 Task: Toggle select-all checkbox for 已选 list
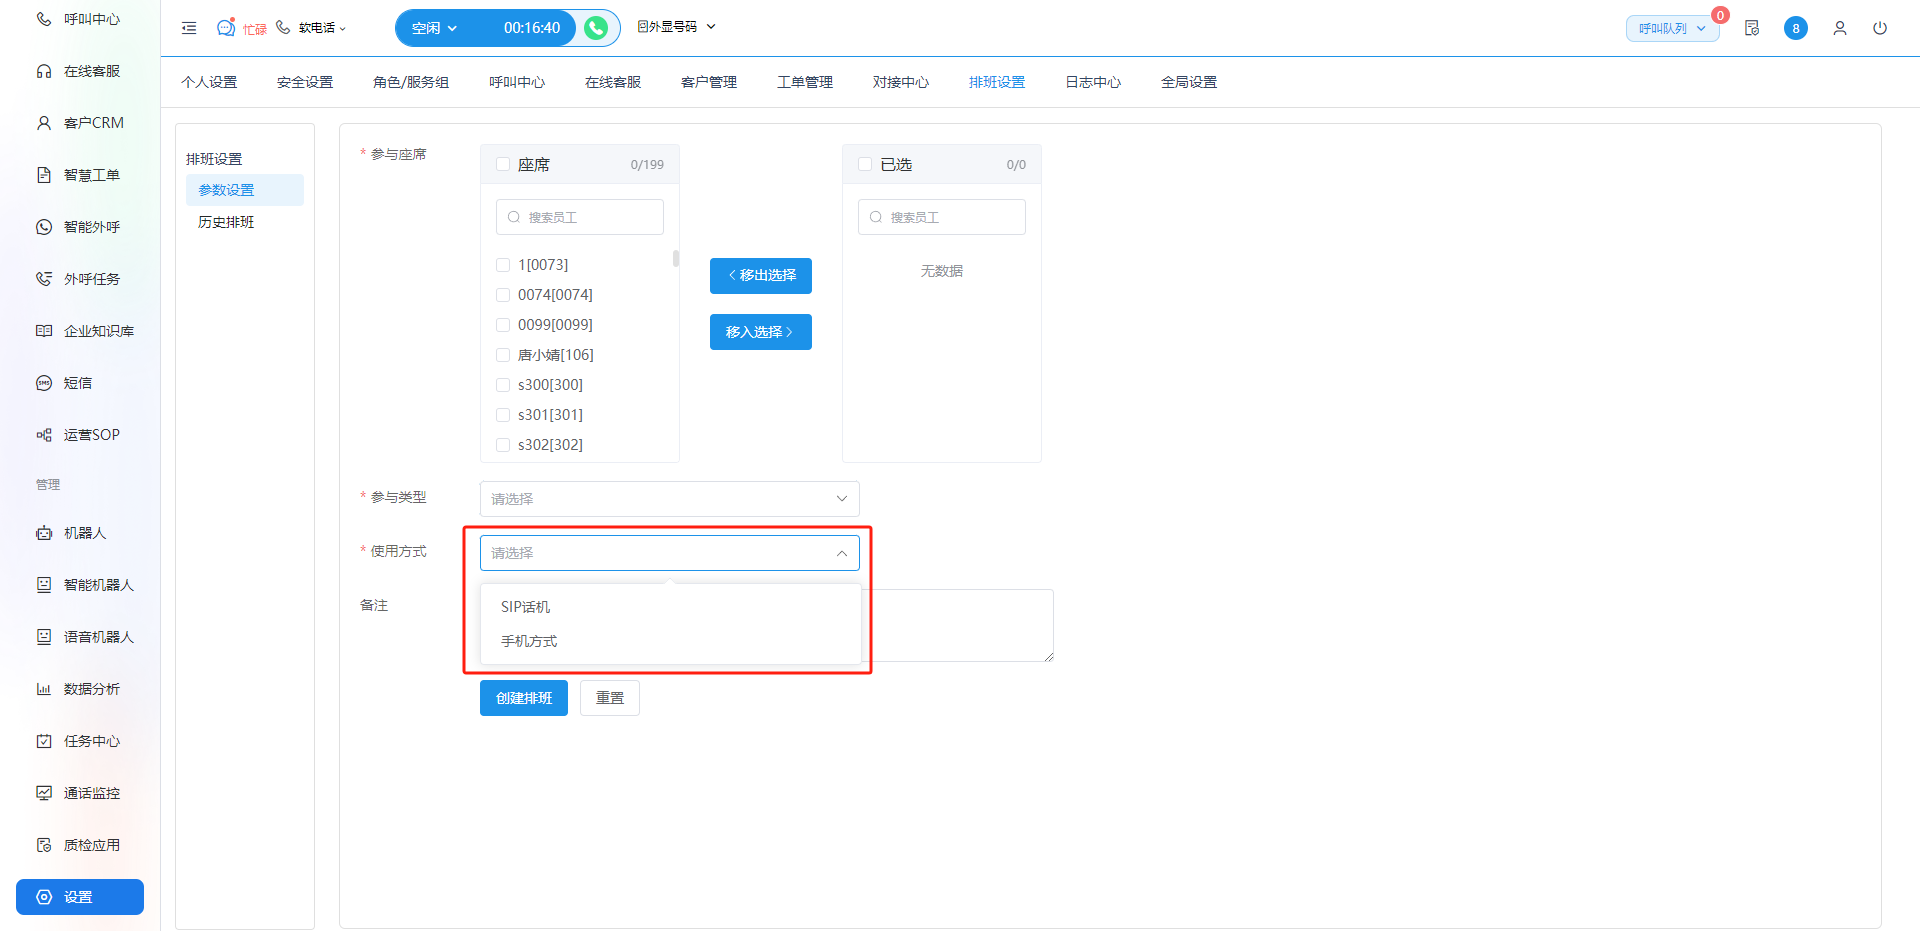(865, 164)
